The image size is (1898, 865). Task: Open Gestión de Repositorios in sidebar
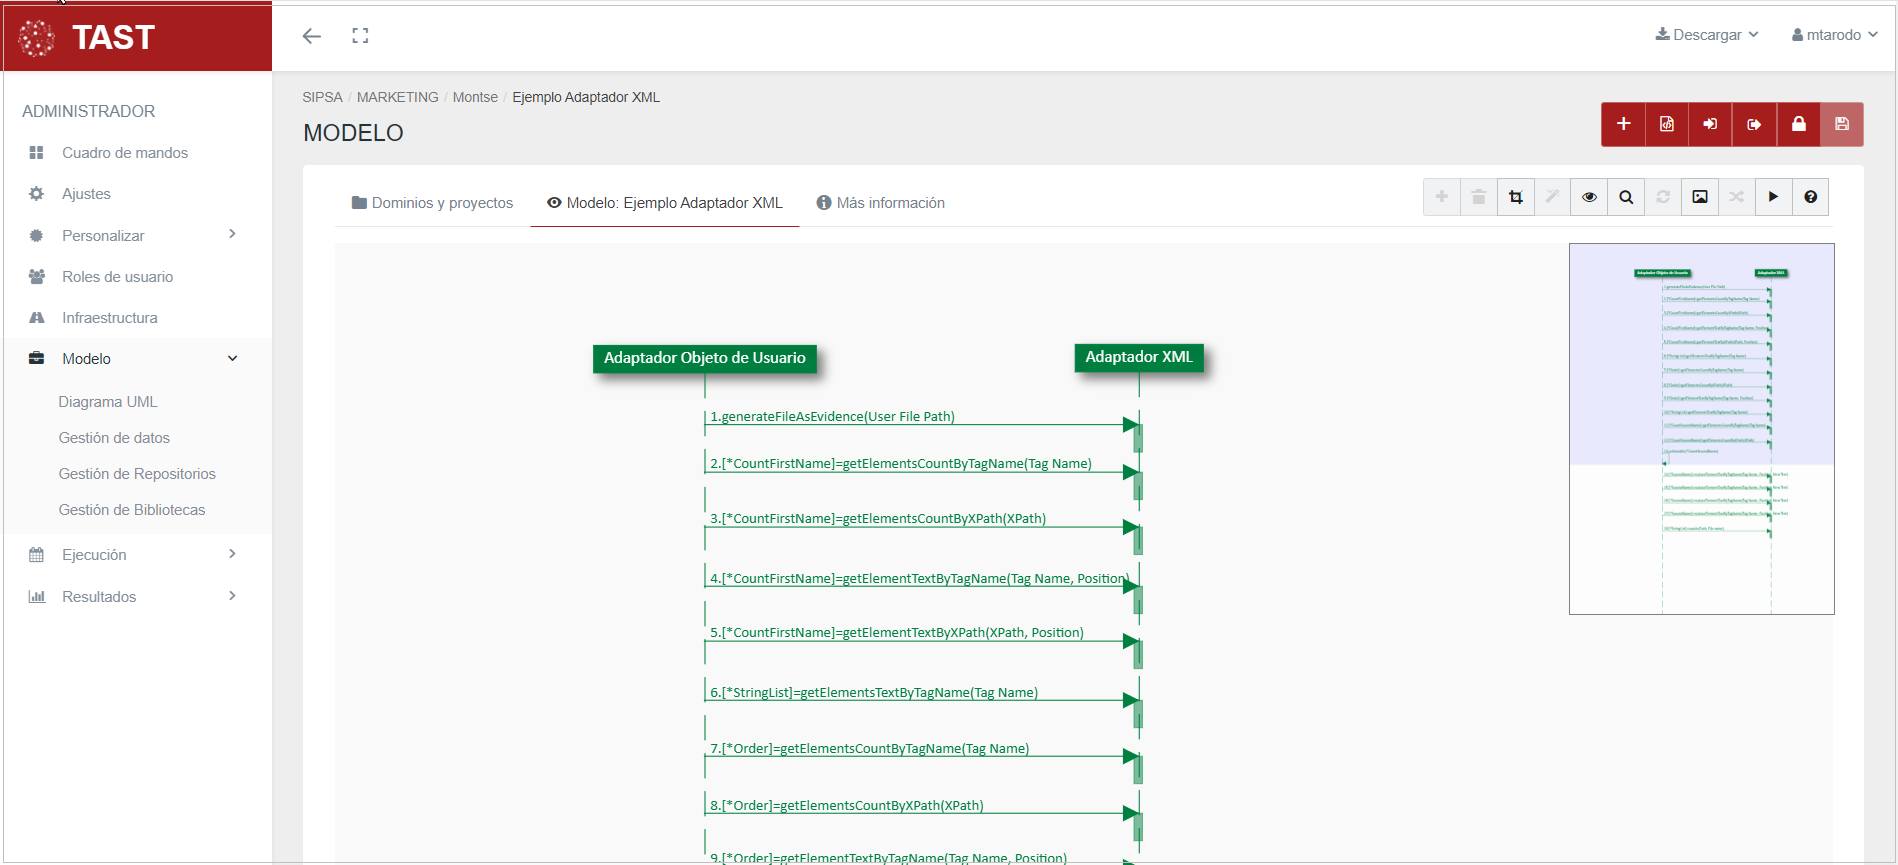(x=137, y=474)
